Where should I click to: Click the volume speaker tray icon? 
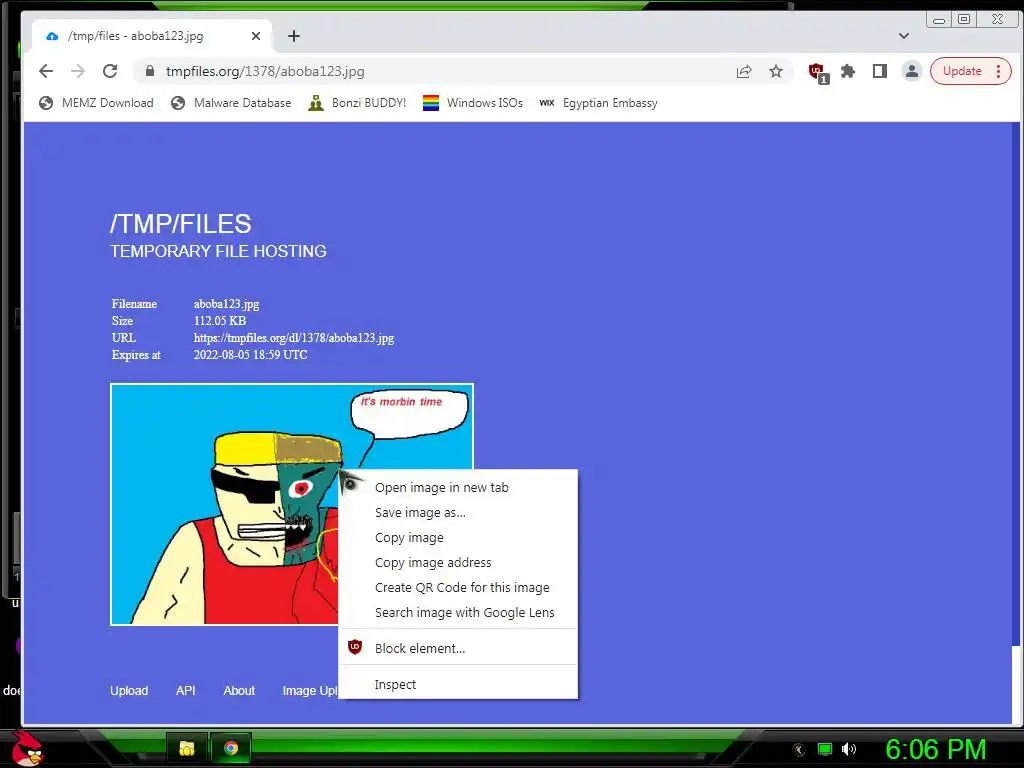(849, 749)
